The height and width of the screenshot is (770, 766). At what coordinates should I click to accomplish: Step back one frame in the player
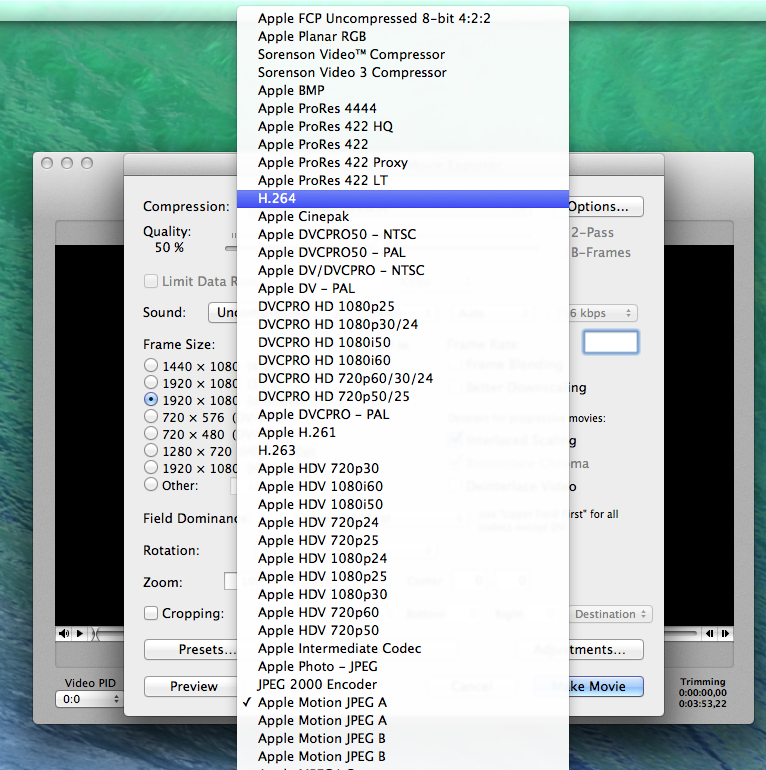pos(709,633)
